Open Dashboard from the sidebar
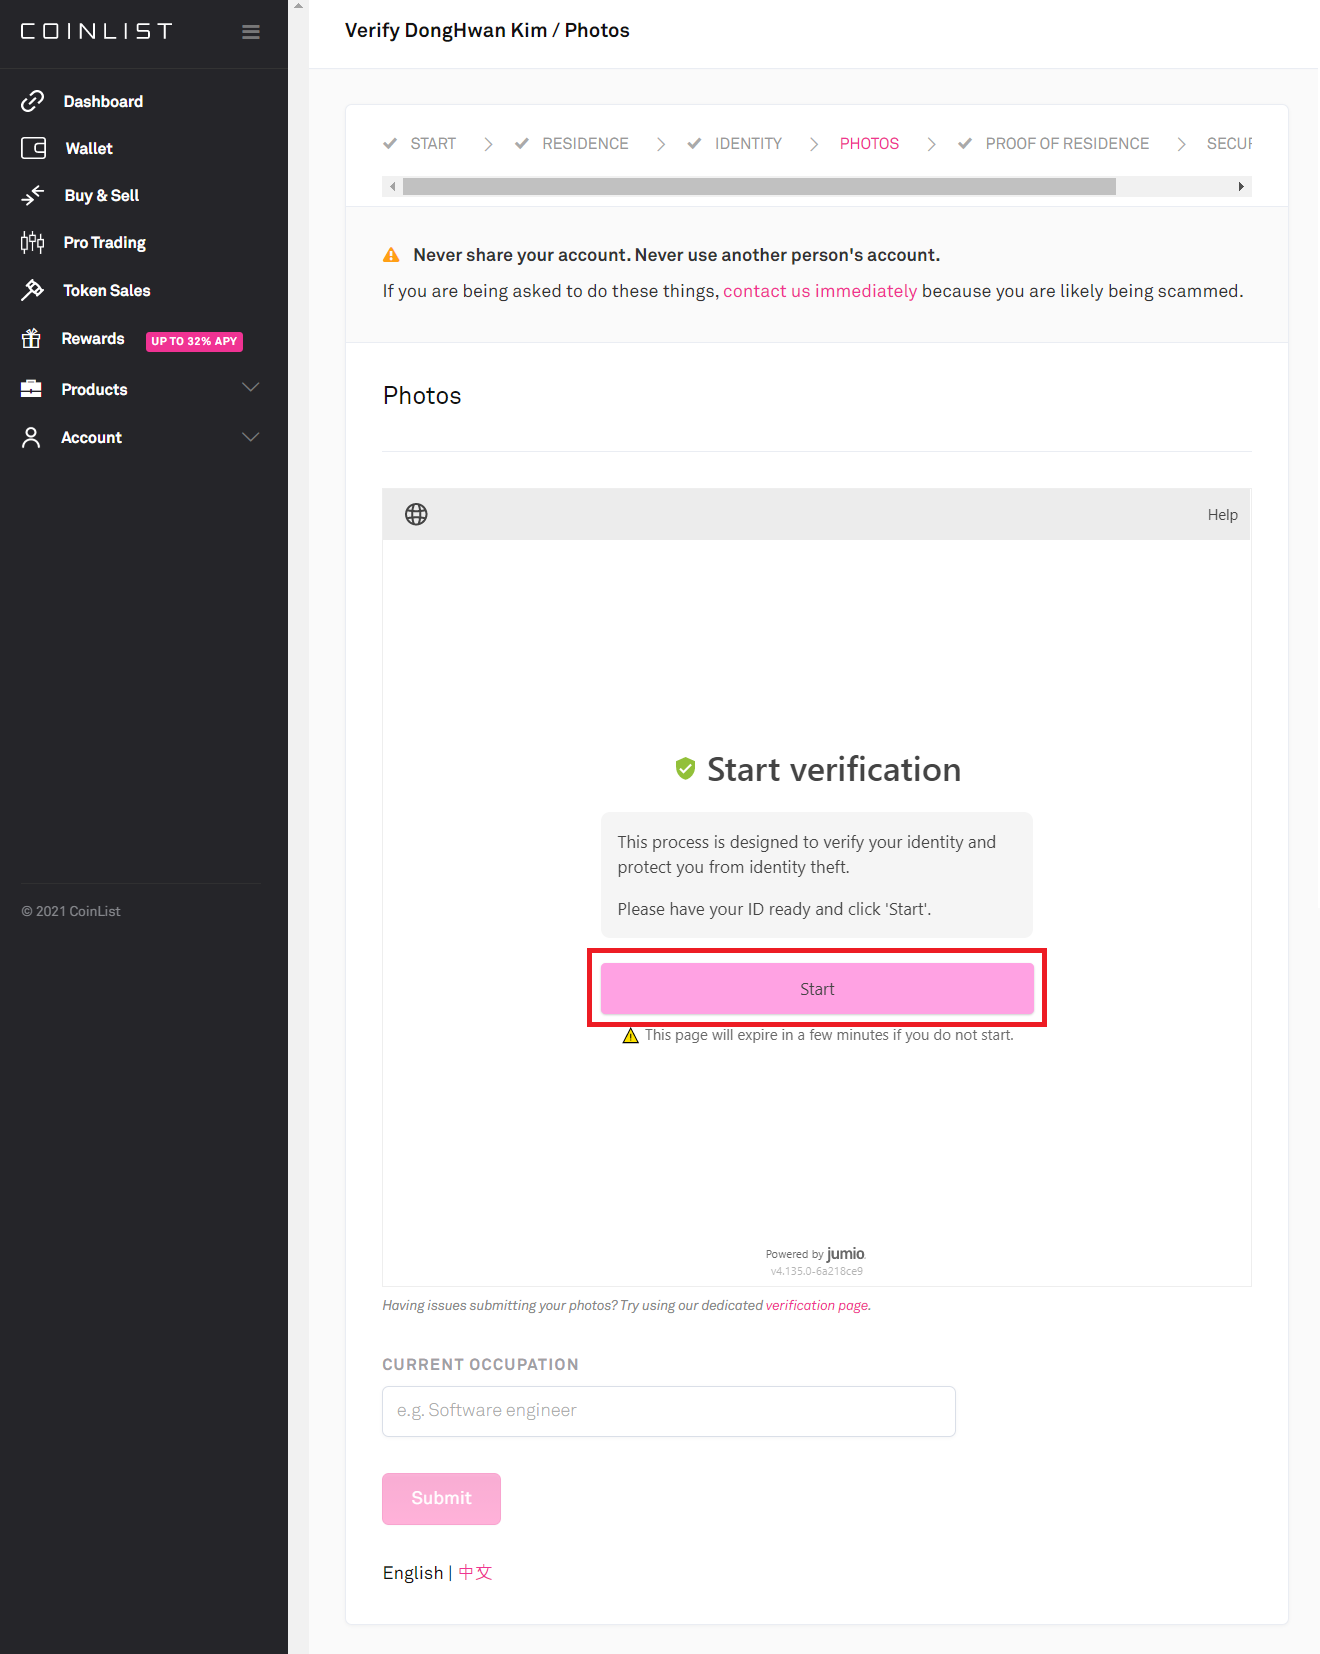The image size is (1320, 1654). coord(103,101)
